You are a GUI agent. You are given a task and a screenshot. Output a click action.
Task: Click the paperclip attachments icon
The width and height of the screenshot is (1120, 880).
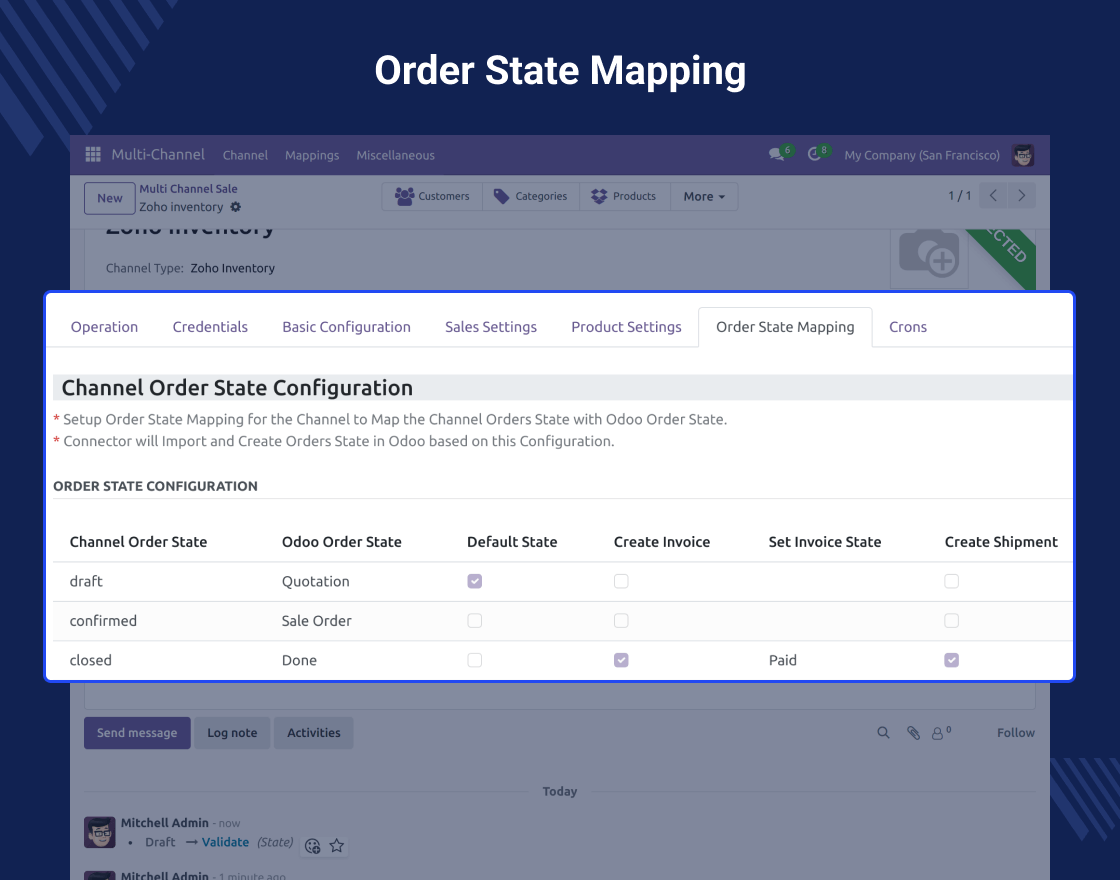[914, 733]
